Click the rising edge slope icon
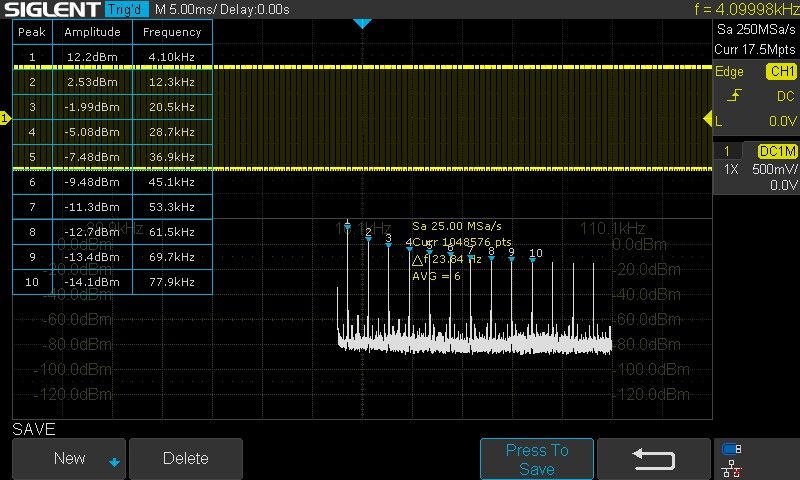 [734, 95]
